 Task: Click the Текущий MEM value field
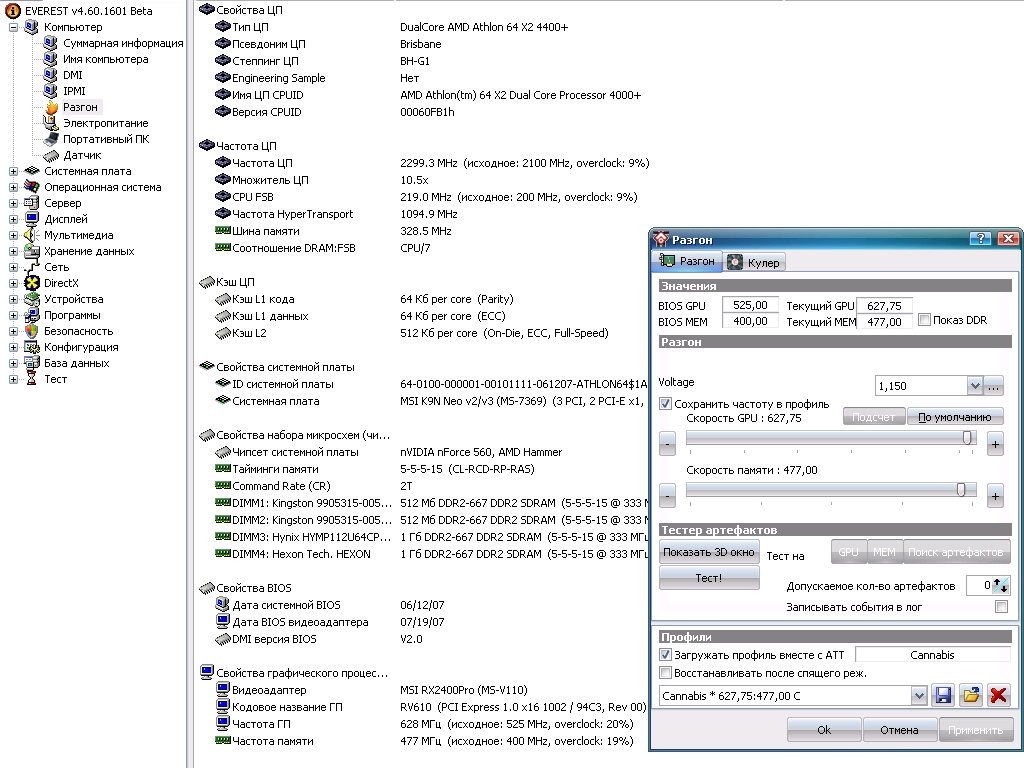click(884, 321)
